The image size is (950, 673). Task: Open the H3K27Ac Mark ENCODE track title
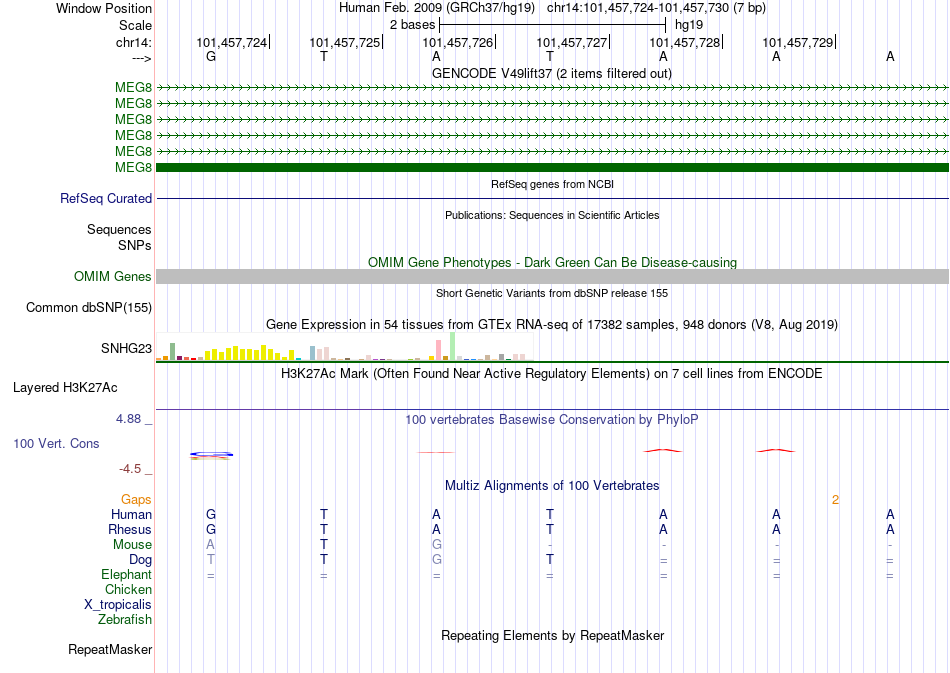tap(551, 373)
